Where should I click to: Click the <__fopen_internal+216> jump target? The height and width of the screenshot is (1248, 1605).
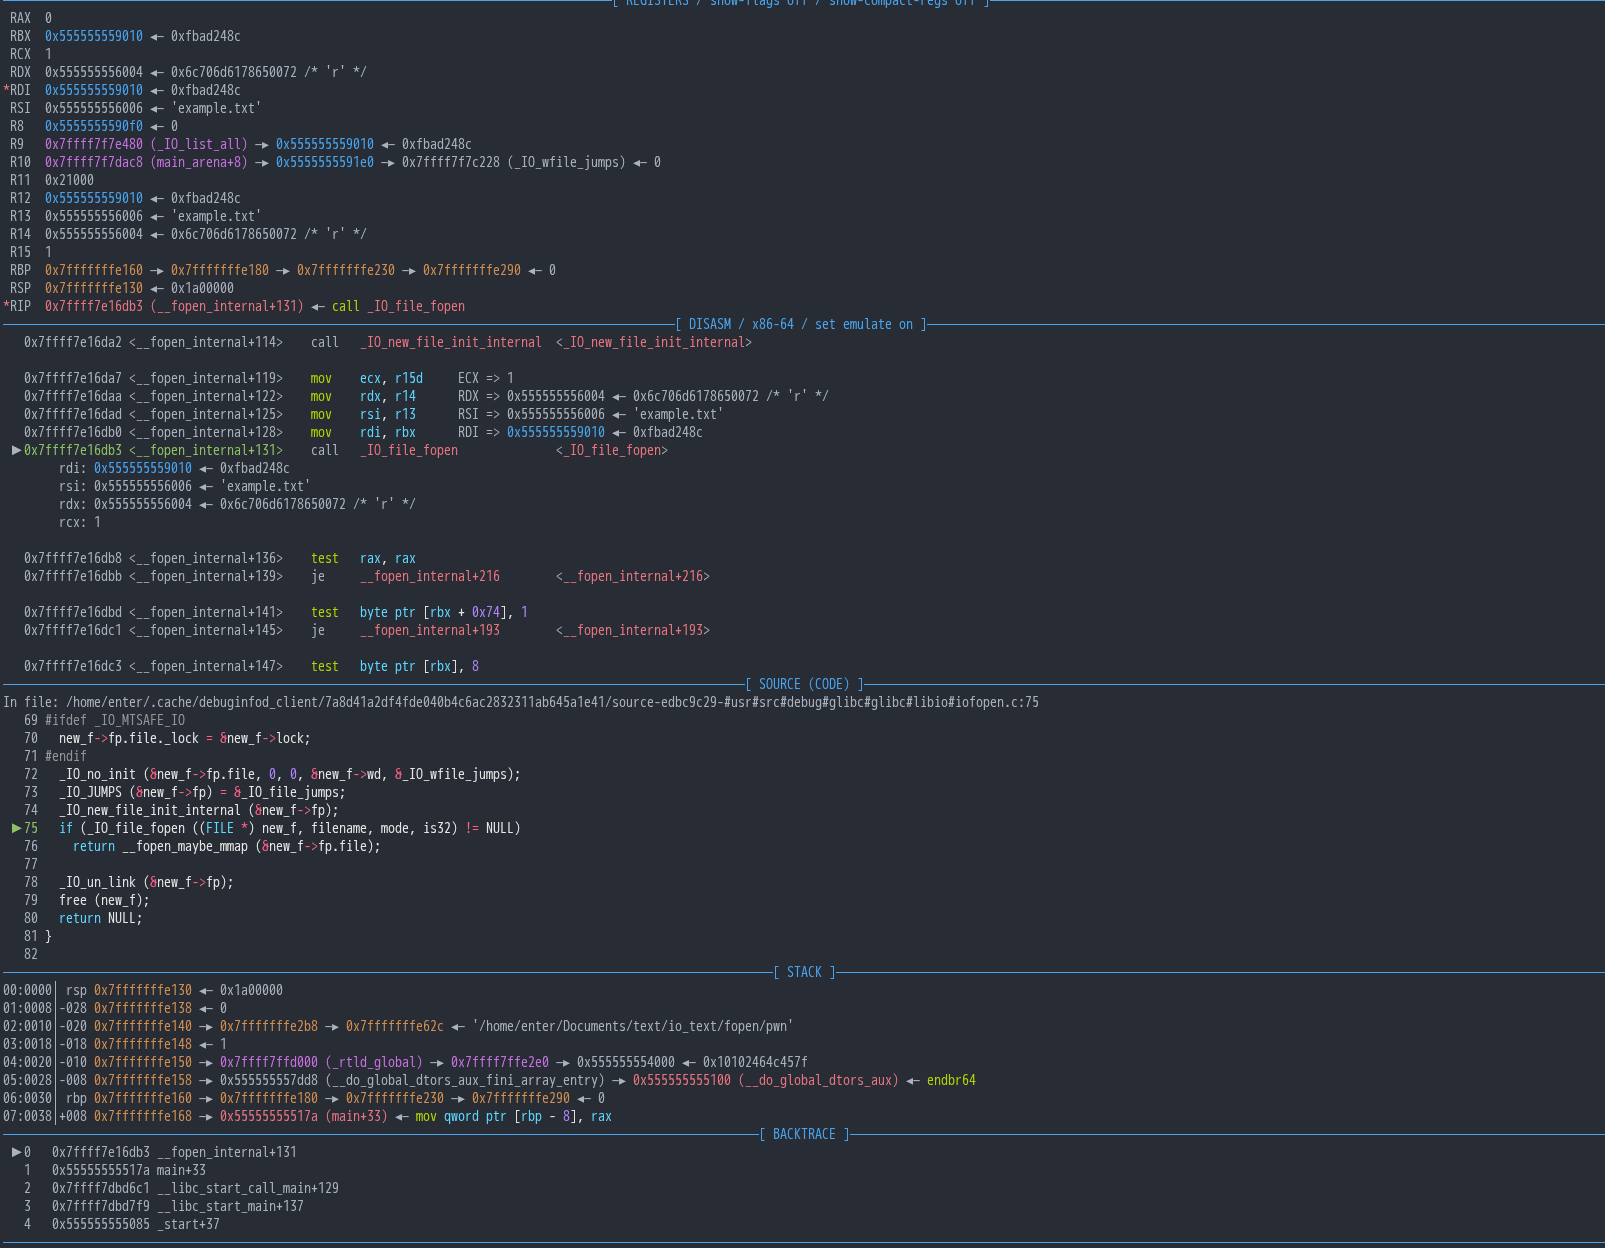pos(633,576)
